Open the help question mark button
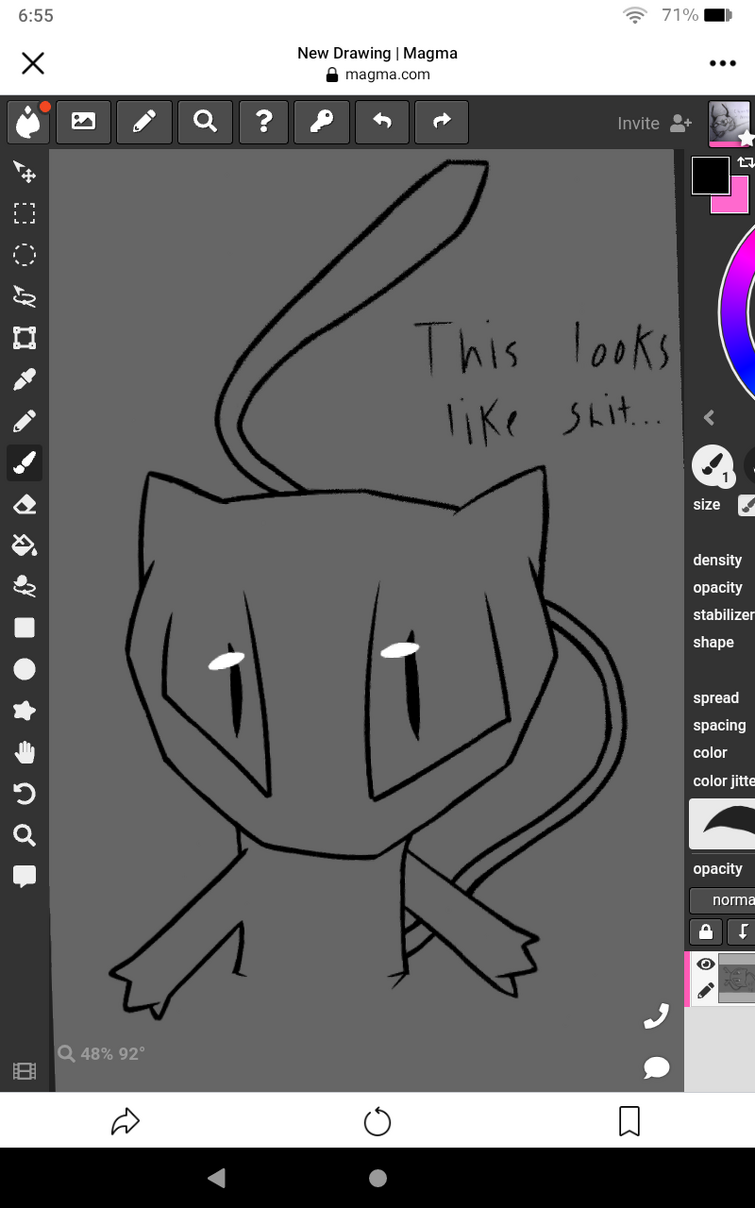The width and height of the screenshot is (755, 1208). coord(264,122)
